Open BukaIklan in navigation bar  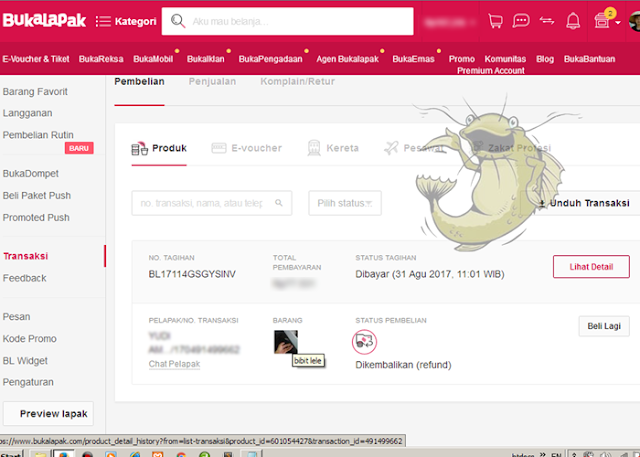click(206, 59)
